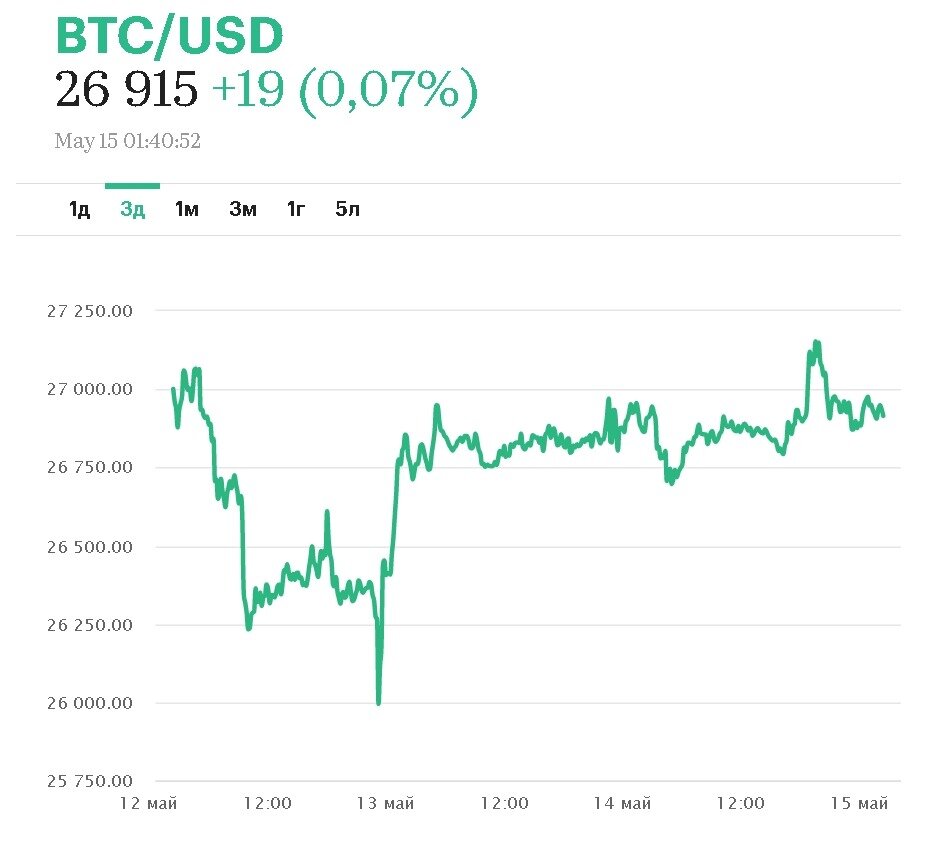Image resolution: width=944 pixels, height=842 pixels.
Task: Click the 12 май date label
Action: tap(149, 803)
